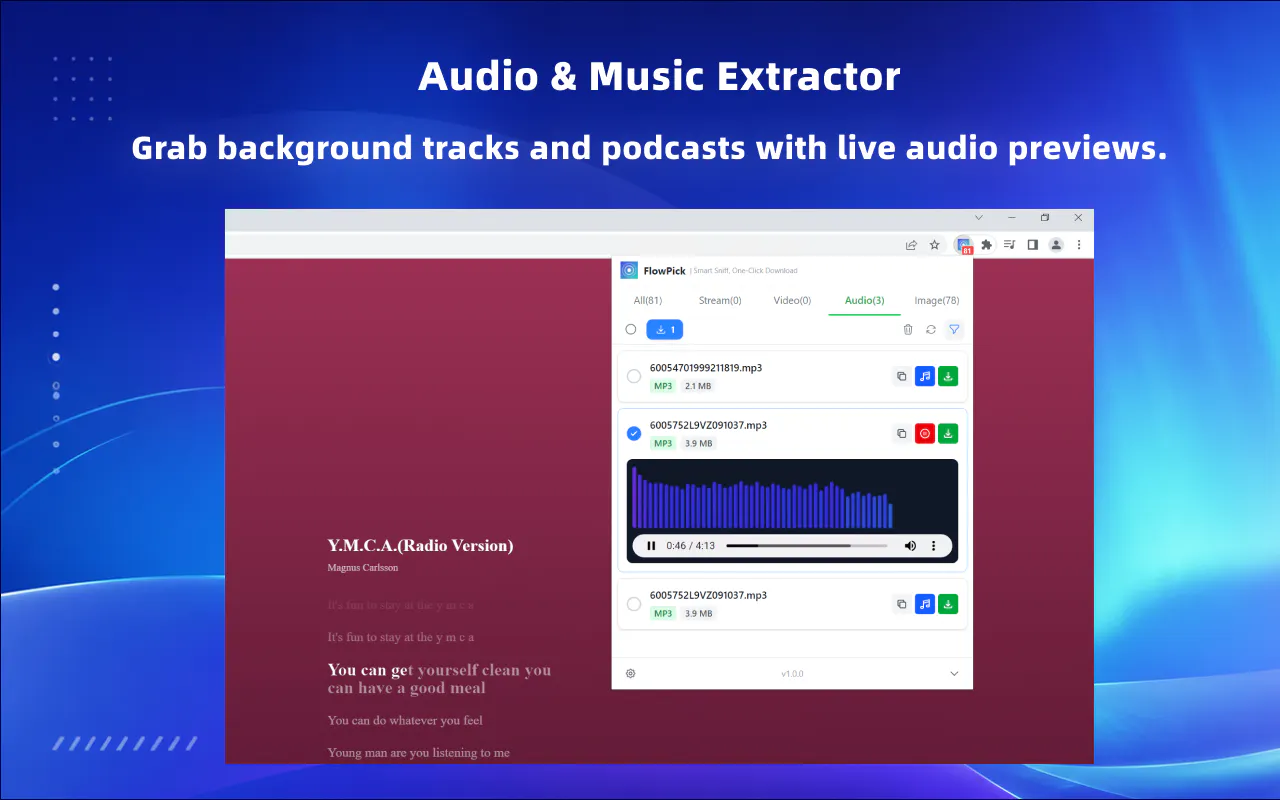The image size is (1280, 800).
Task: Preview audio of 60054701999211819.mp3
Action: 925,376
